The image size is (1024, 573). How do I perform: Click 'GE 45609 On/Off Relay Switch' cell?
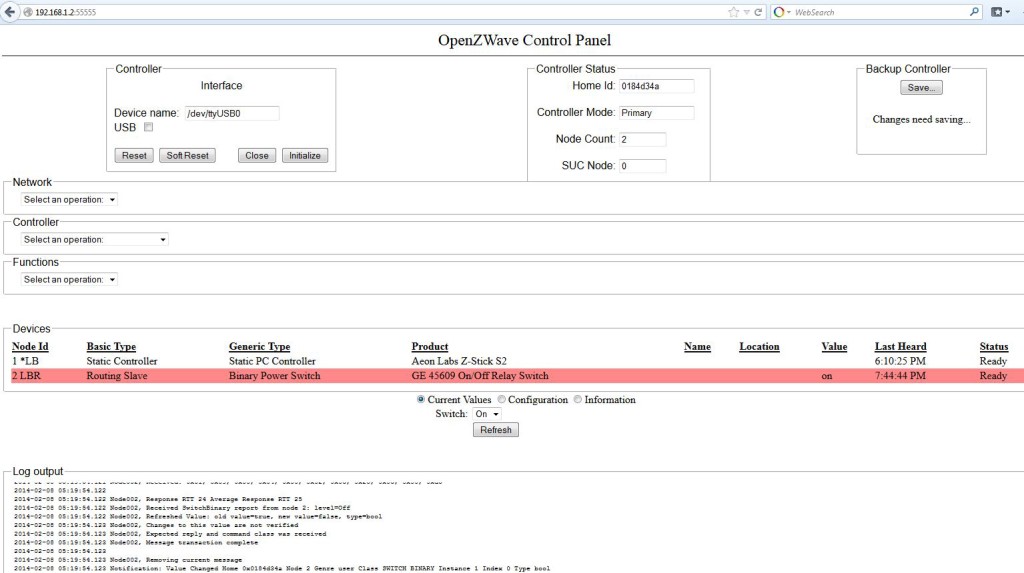pos(480,376)
